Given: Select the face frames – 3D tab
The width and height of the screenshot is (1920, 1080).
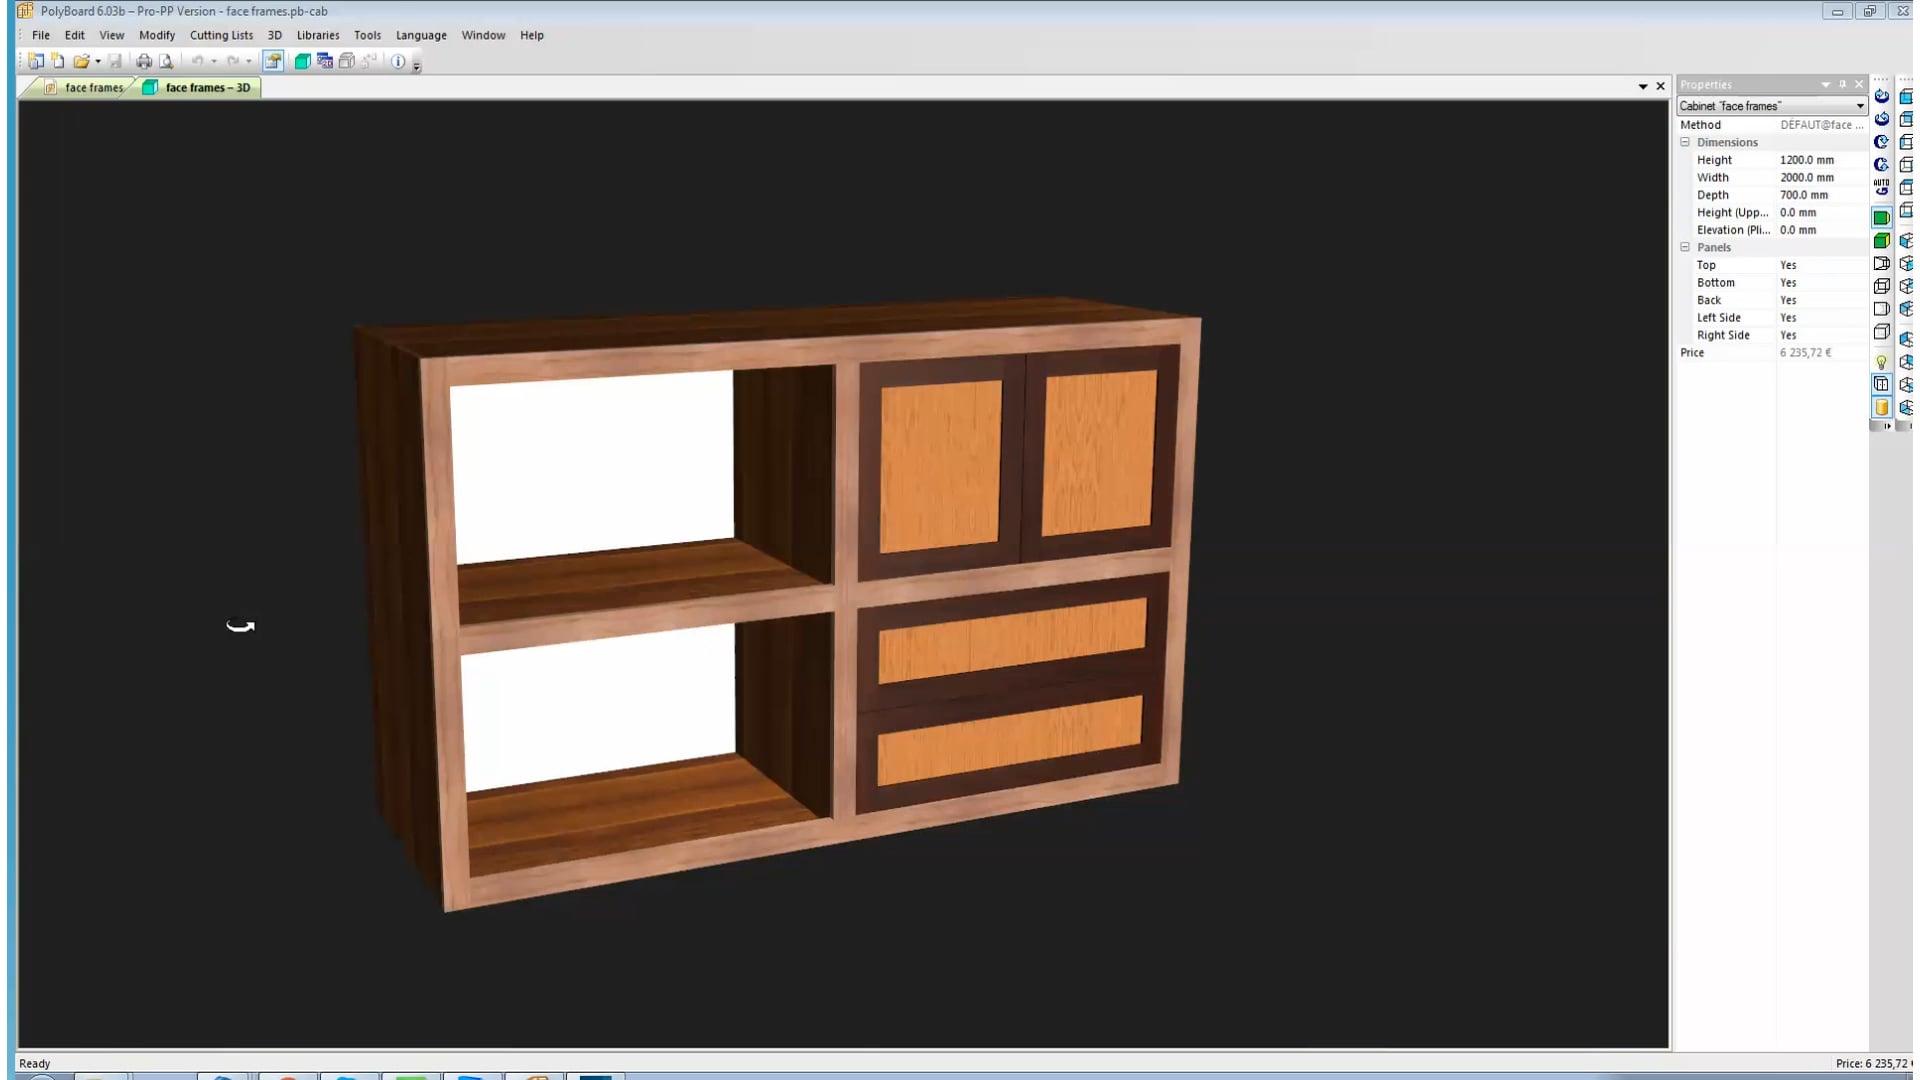Looking at the screenshot, I should pos(198,88).
